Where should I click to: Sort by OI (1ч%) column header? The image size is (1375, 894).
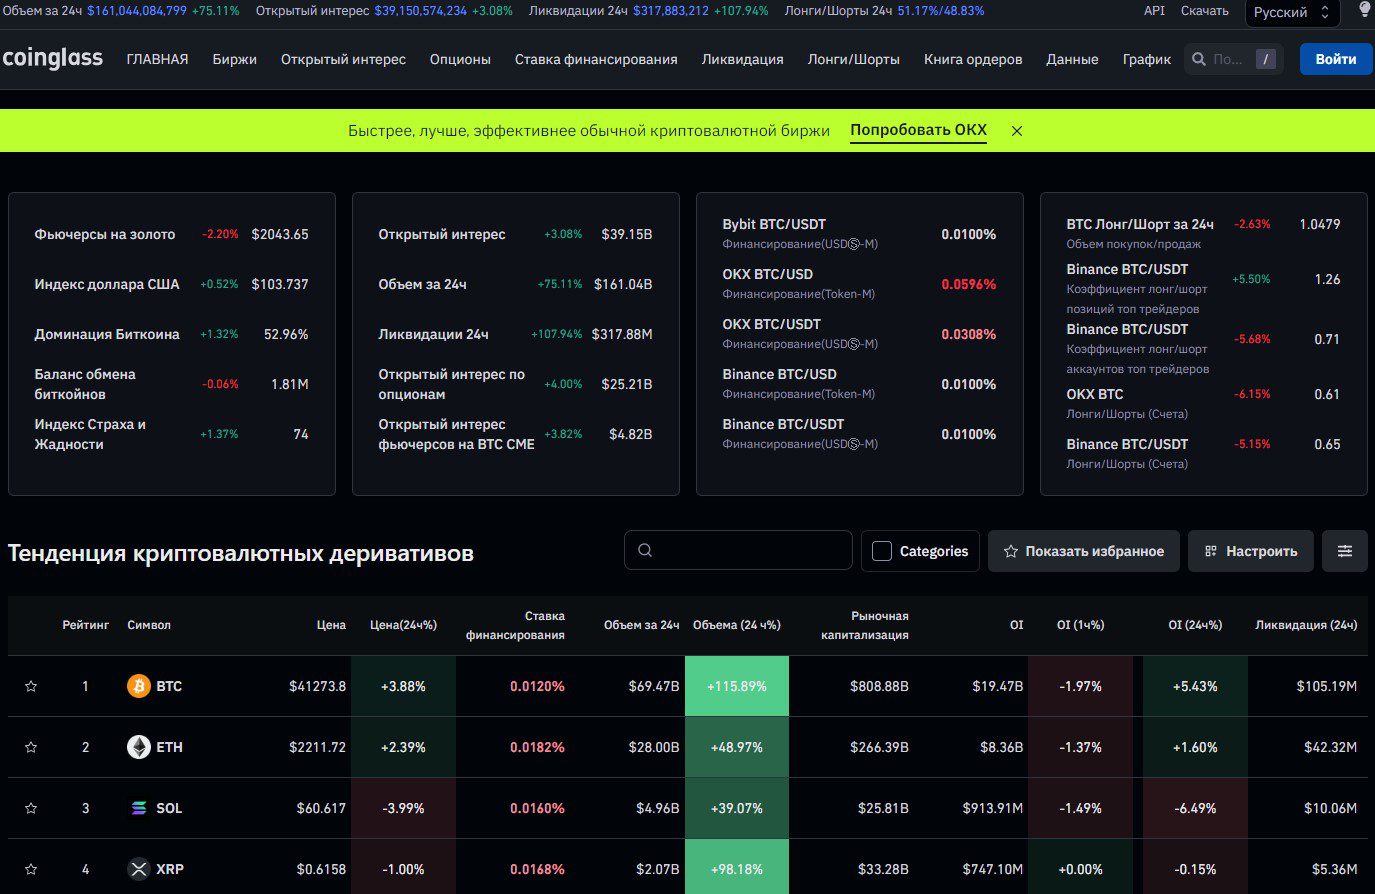click(1080, 625)
